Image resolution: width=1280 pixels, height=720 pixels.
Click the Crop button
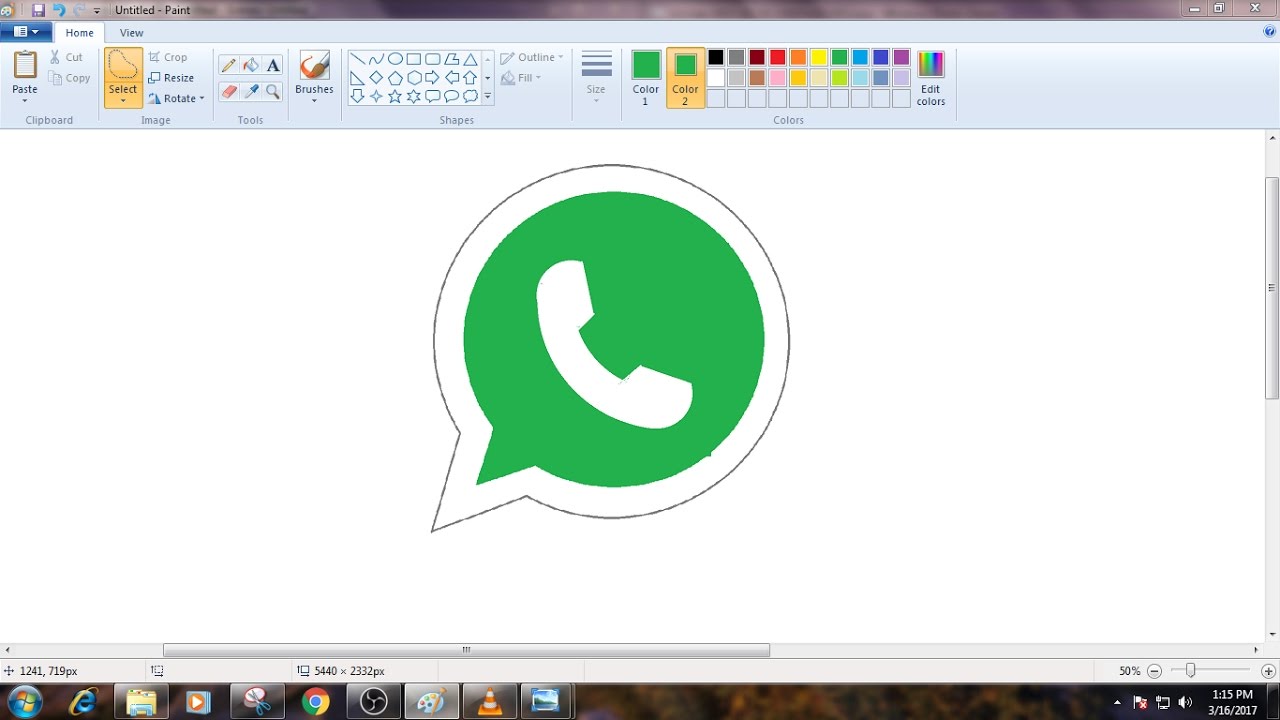click(x=170, y=57)
